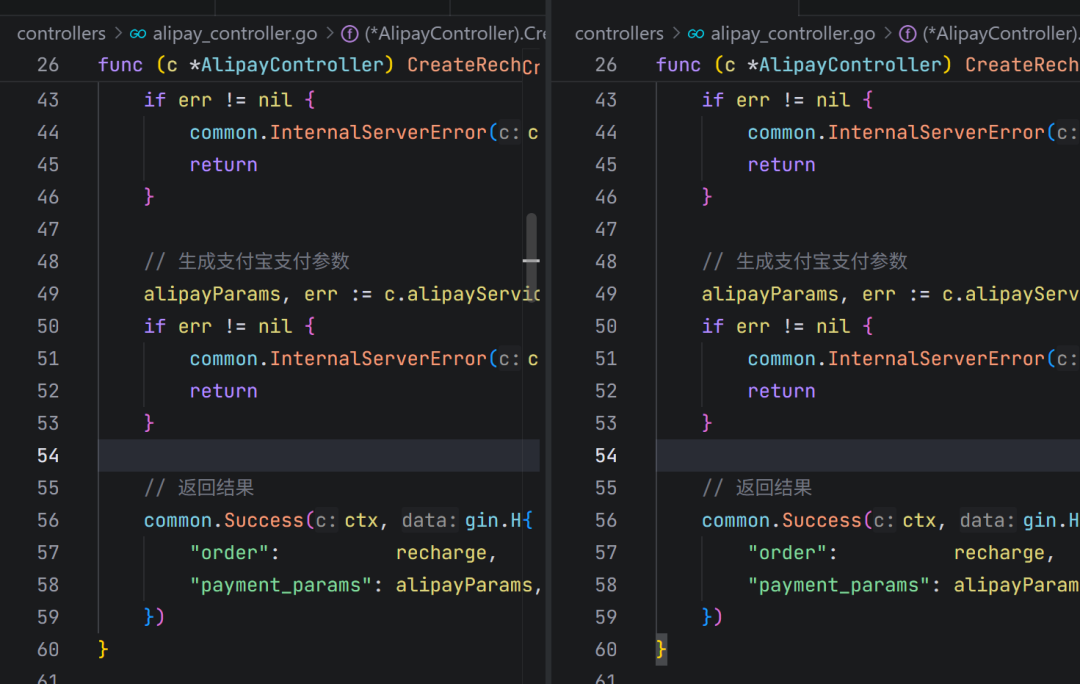1080x684 pixels.
Task: Click InternalServerError on line 44 in left pane
Action: (x=378, y=133)
